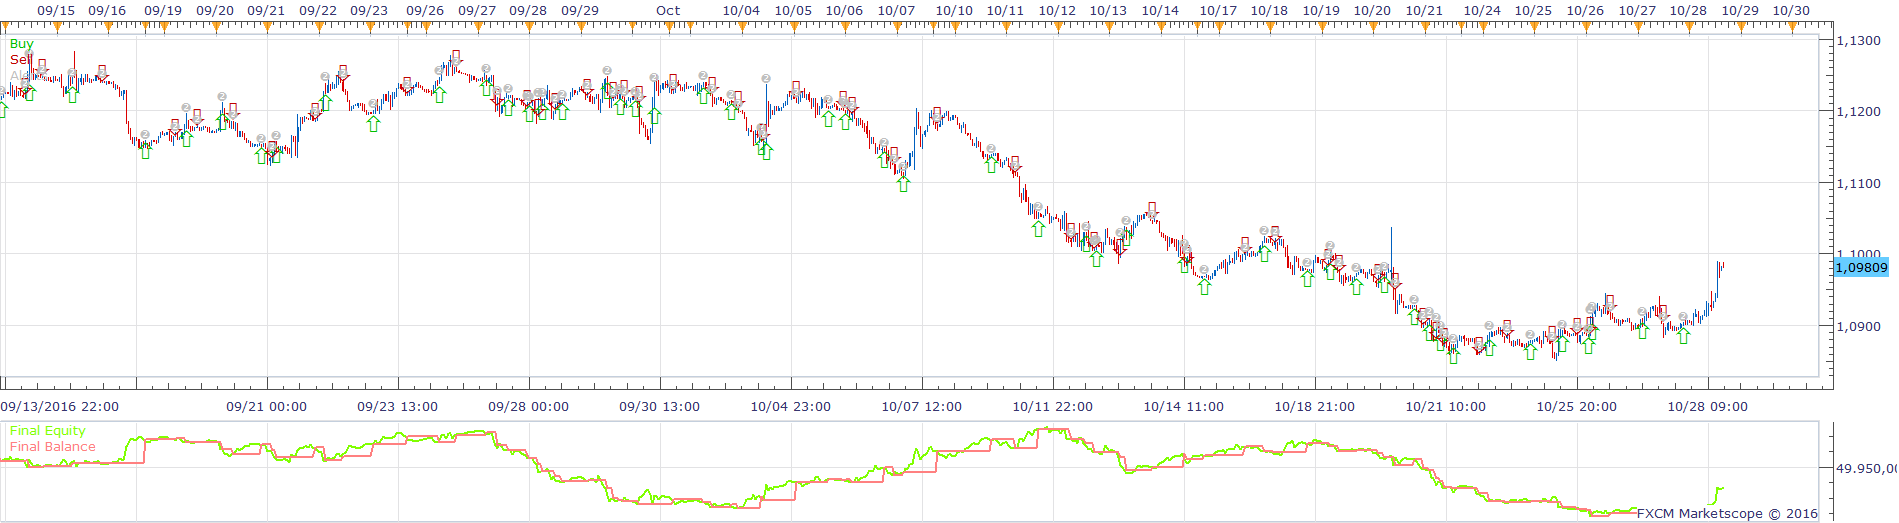This screenshot has height=523, width=1899.
Task: Select the 10/28 09:00 time label
Action: (1708, 407)
